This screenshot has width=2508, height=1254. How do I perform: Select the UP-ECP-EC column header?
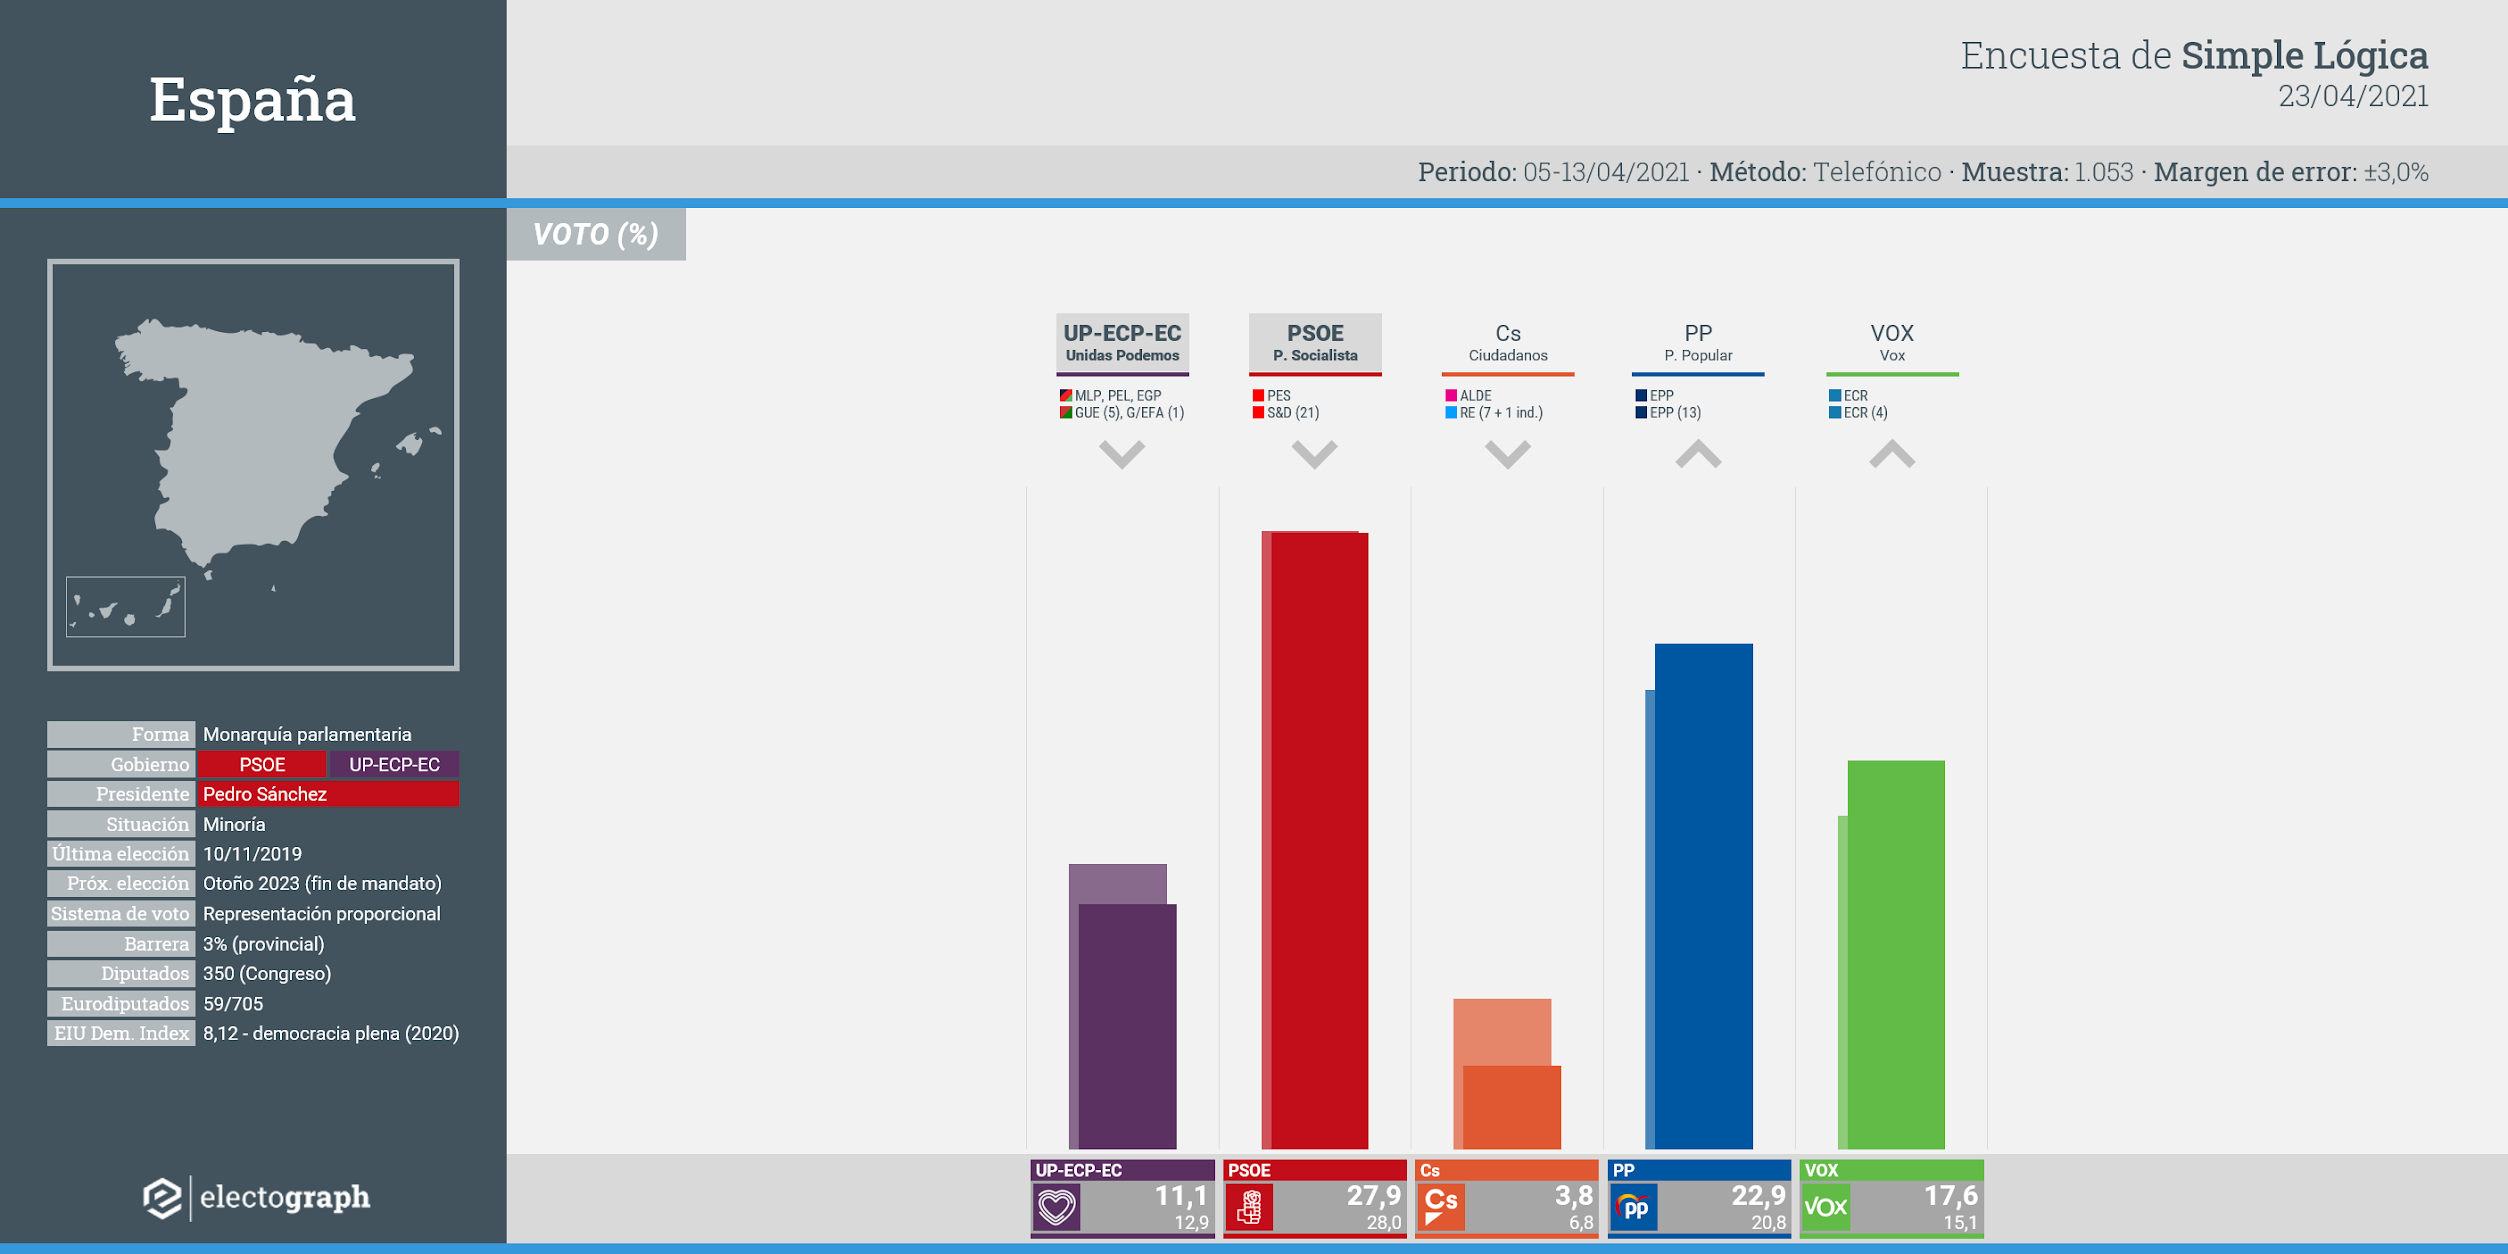click(1122, 344)
